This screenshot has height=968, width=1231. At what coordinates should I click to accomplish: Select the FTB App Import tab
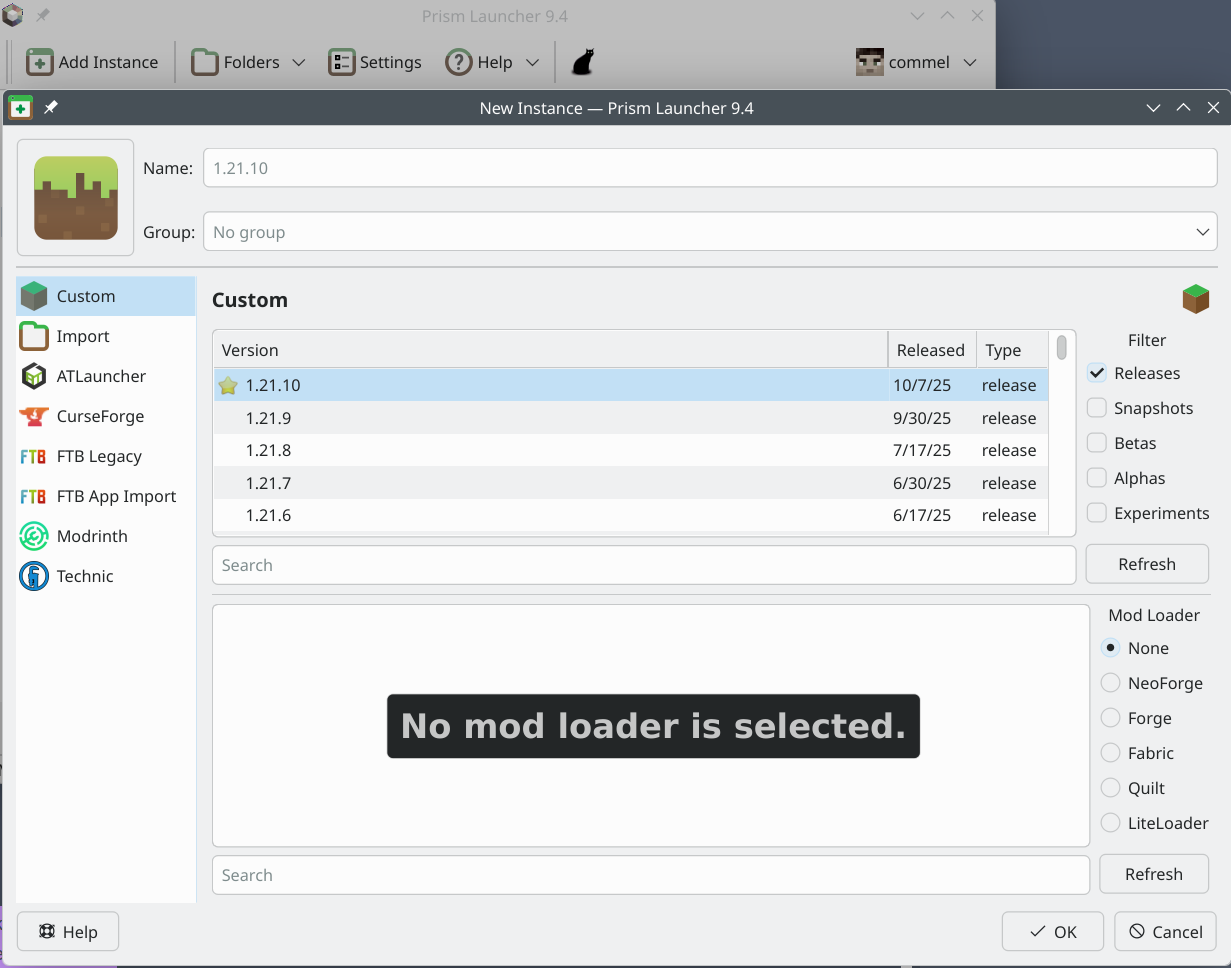click(x=116, y=496)
